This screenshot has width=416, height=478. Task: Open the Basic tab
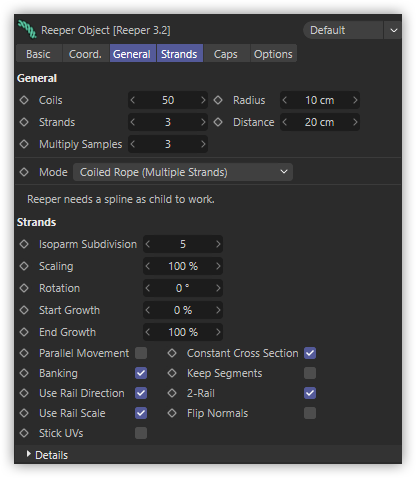point(39,54)
